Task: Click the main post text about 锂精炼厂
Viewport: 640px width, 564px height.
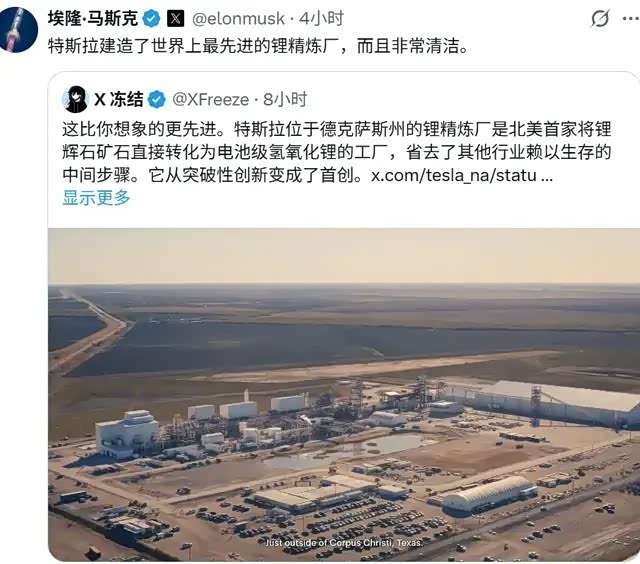Action: pos(258,45)
